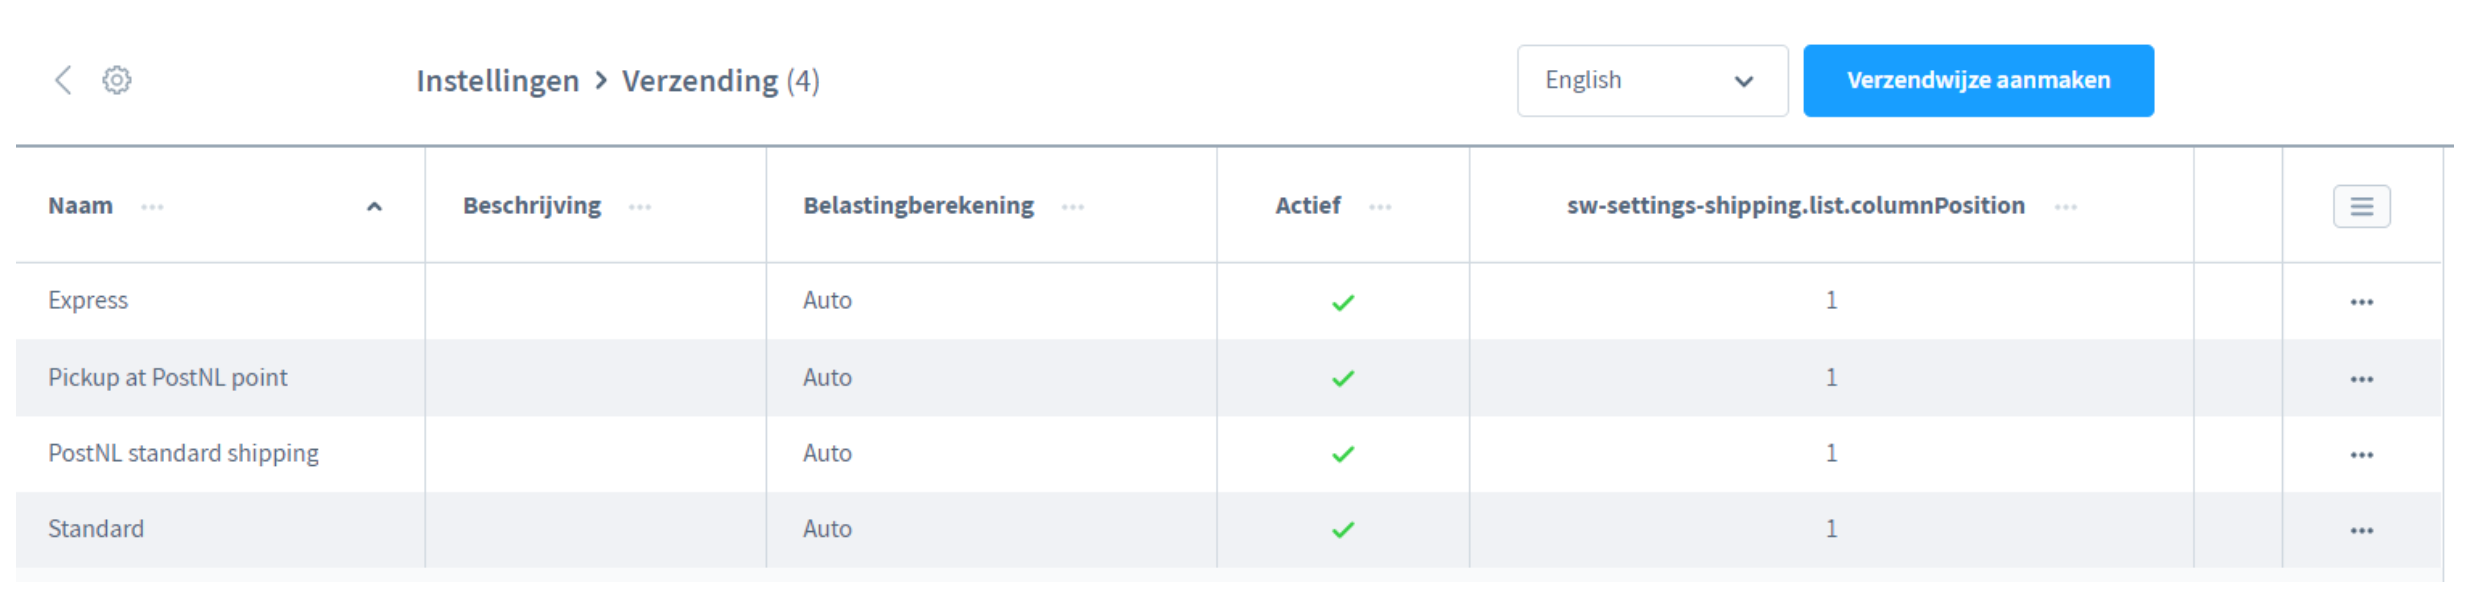
Task: Toggle Naam column sort arrow
Action: click(x=374, y=207)
